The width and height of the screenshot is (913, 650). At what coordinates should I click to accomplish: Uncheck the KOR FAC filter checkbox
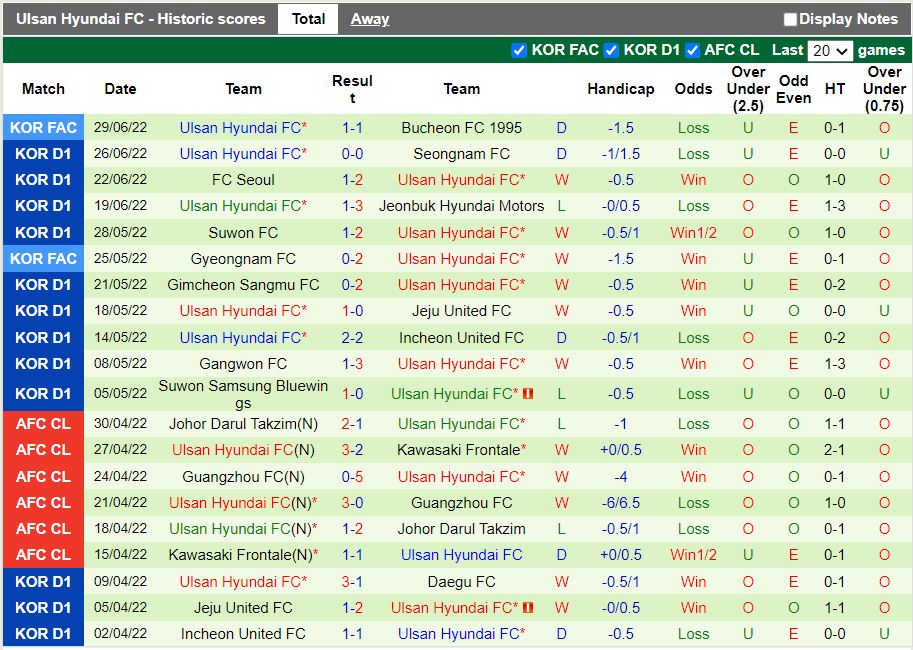coord(519,50)
